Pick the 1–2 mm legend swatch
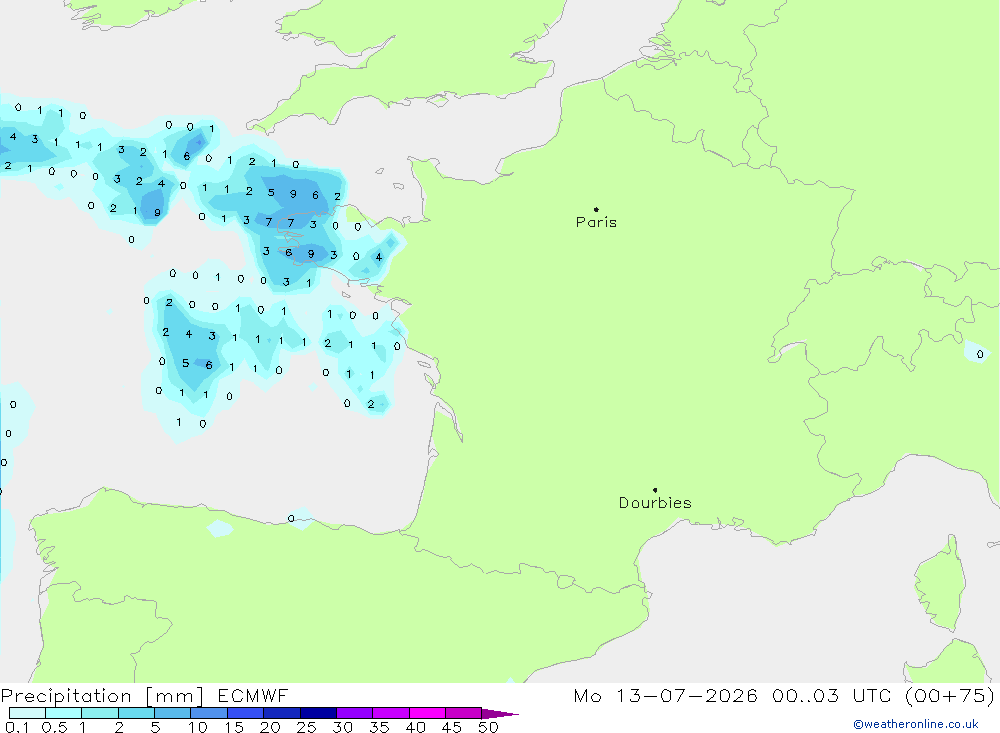This screenshot has height=733, width=1000. [x=100, y=713]
